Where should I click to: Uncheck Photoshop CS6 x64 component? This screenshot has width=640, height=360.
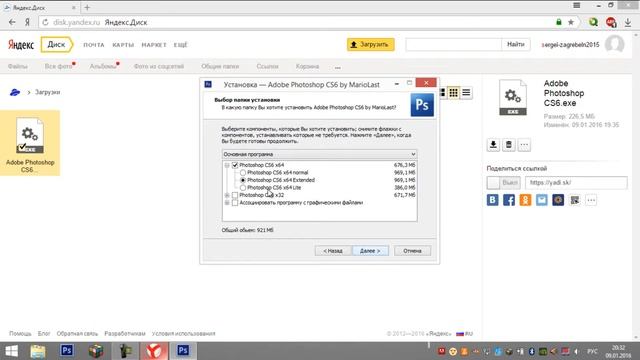[235, 165]
